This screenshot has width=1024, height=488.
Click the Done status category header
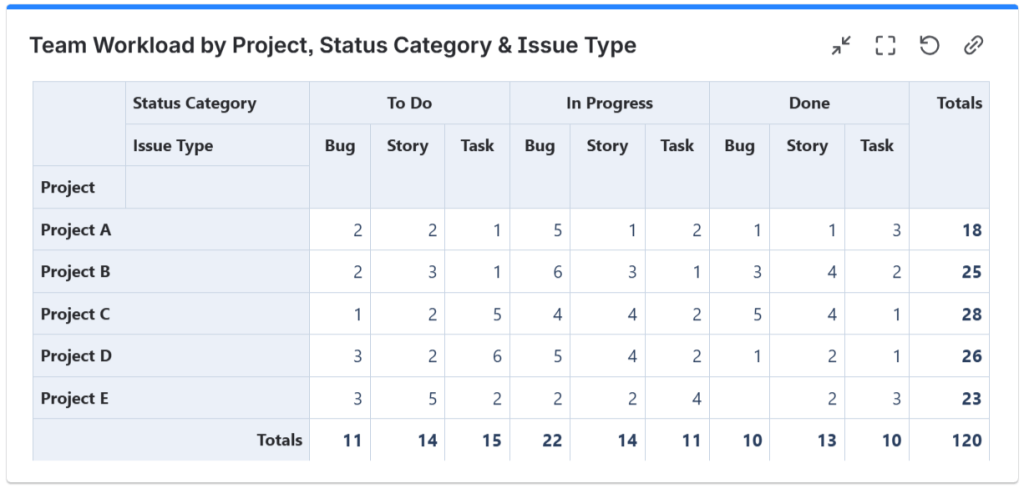click(809, 103)
